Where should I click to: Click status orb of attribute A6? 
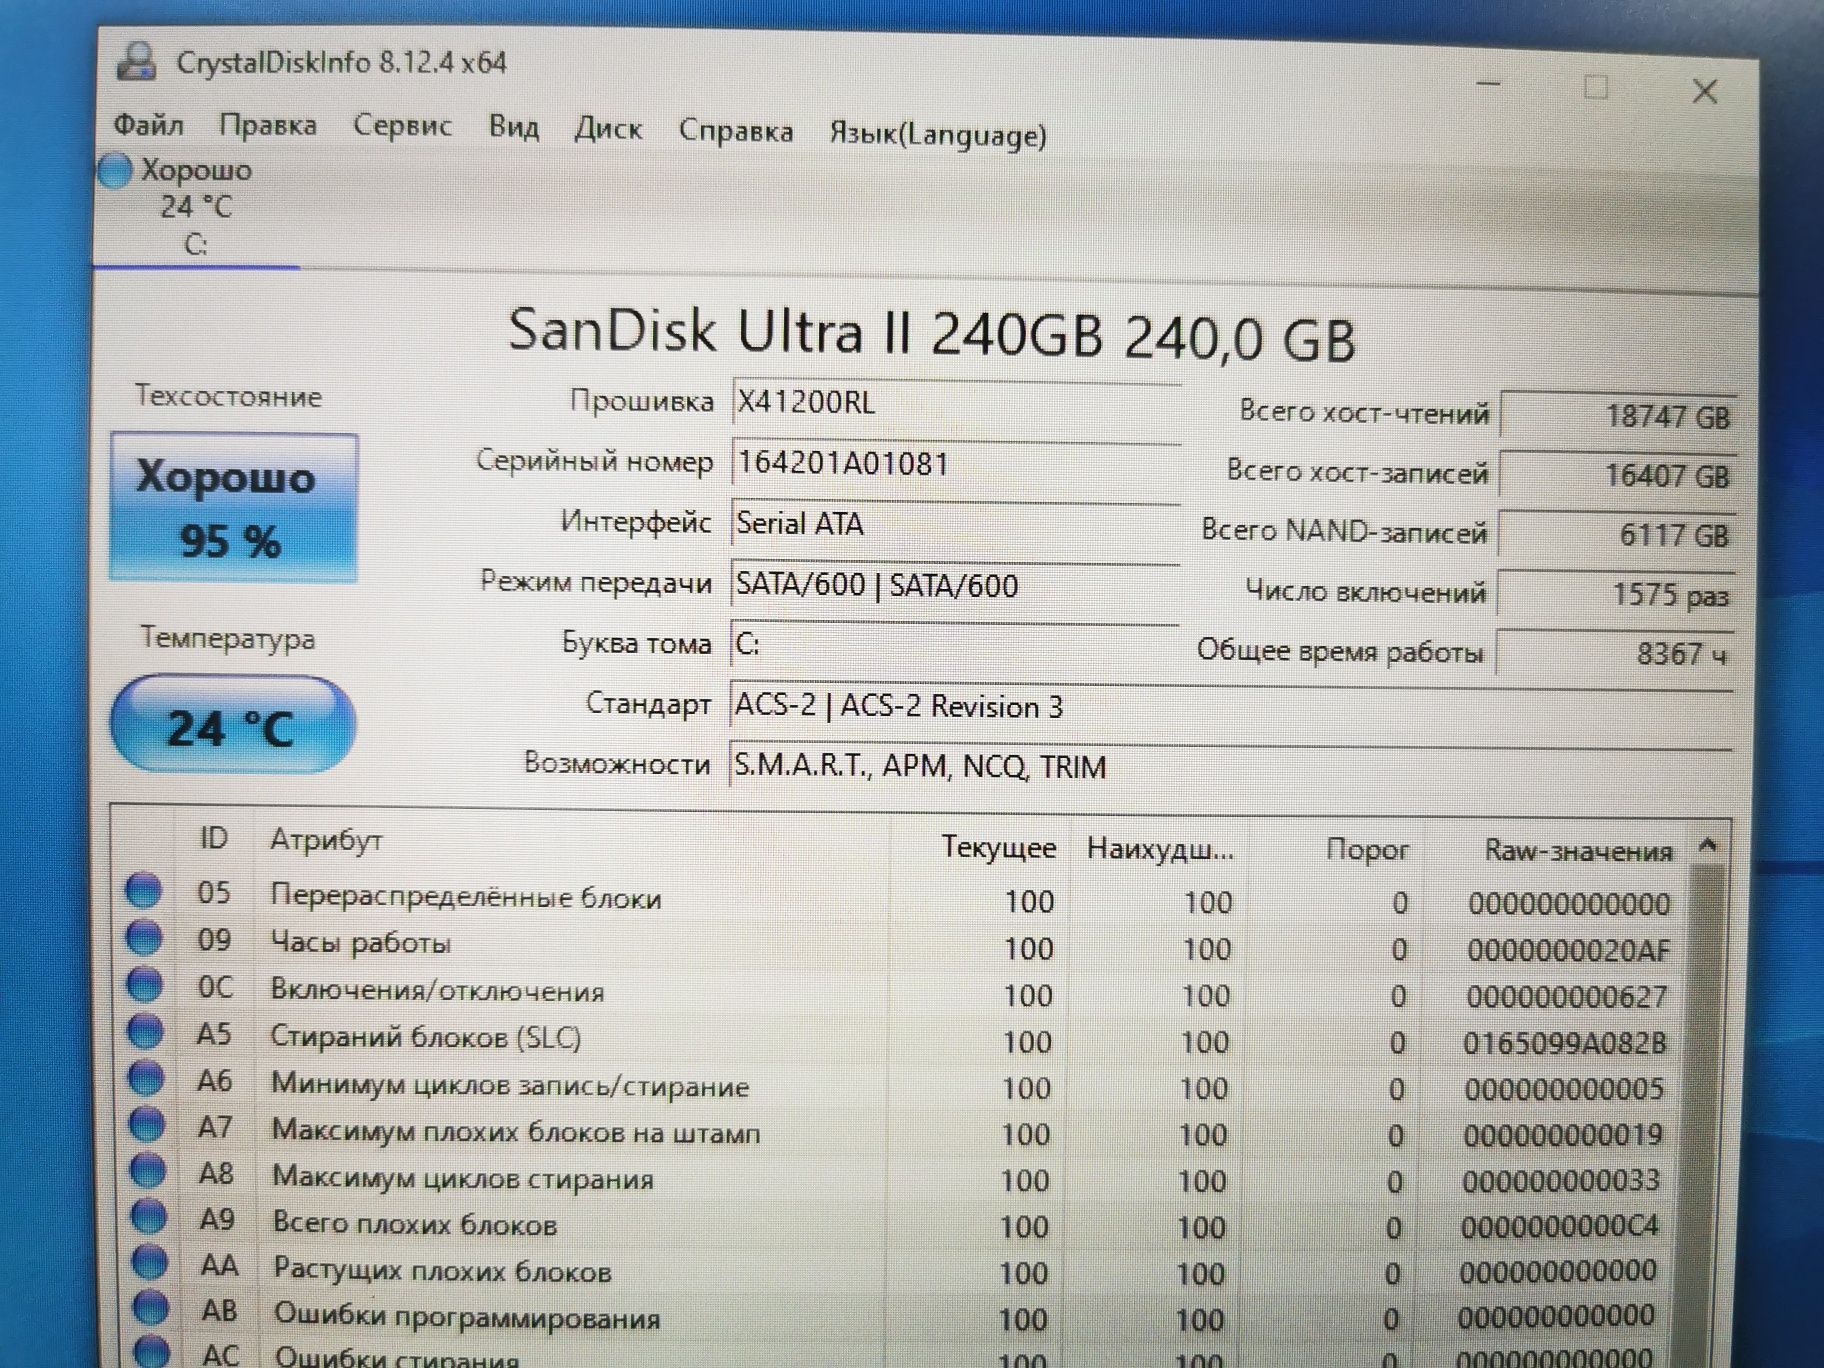coord(148,1078)
